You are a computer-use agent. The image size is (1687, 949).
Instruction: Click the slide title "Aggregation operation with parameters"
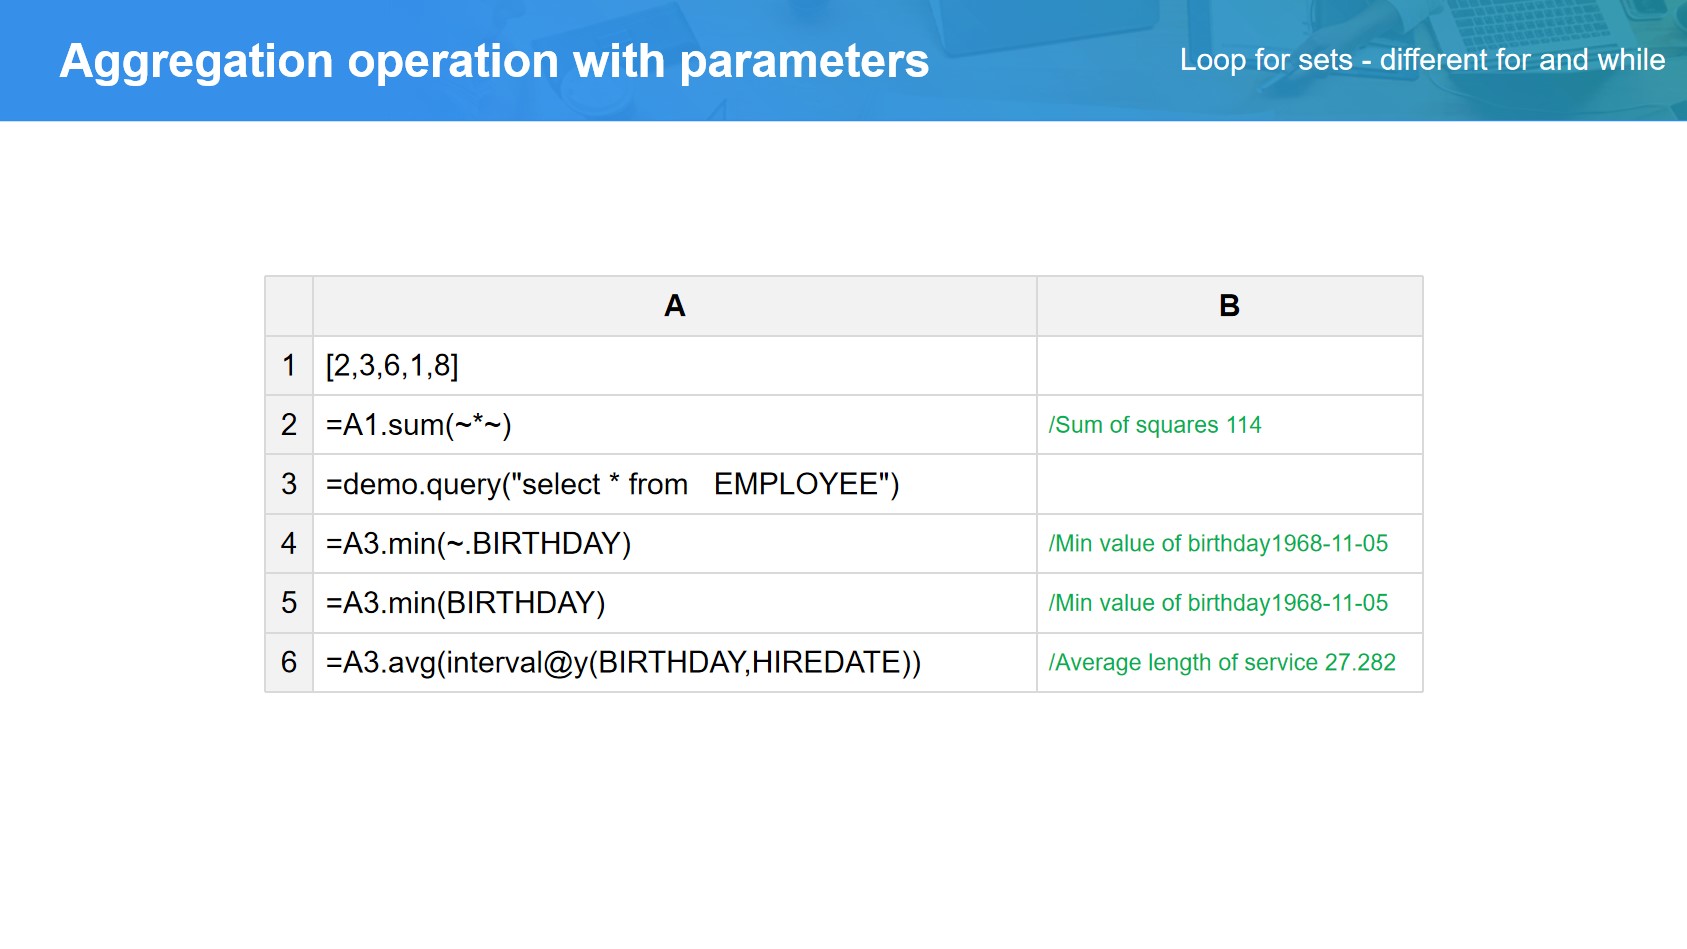[x=494, y=61]
